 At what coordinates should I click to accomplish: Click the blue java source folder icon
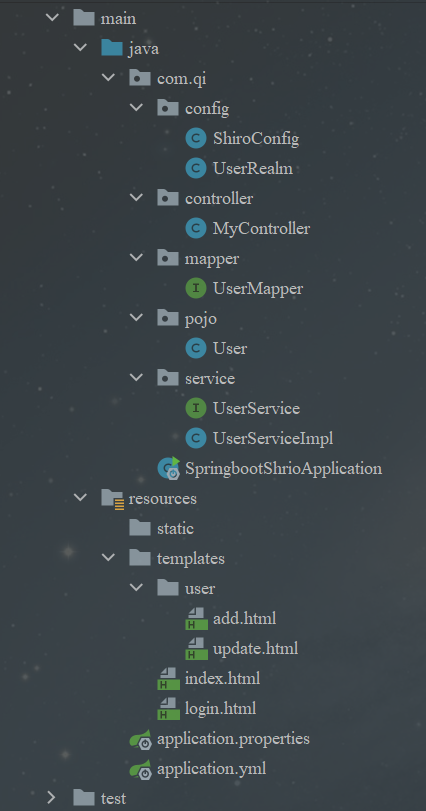point(112,48)
